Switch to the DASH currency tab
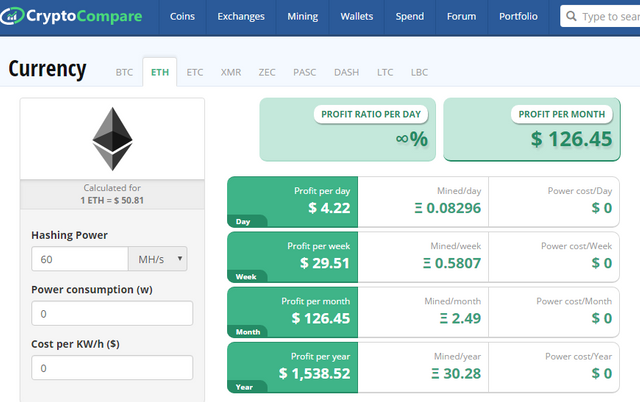 (347, 72)
